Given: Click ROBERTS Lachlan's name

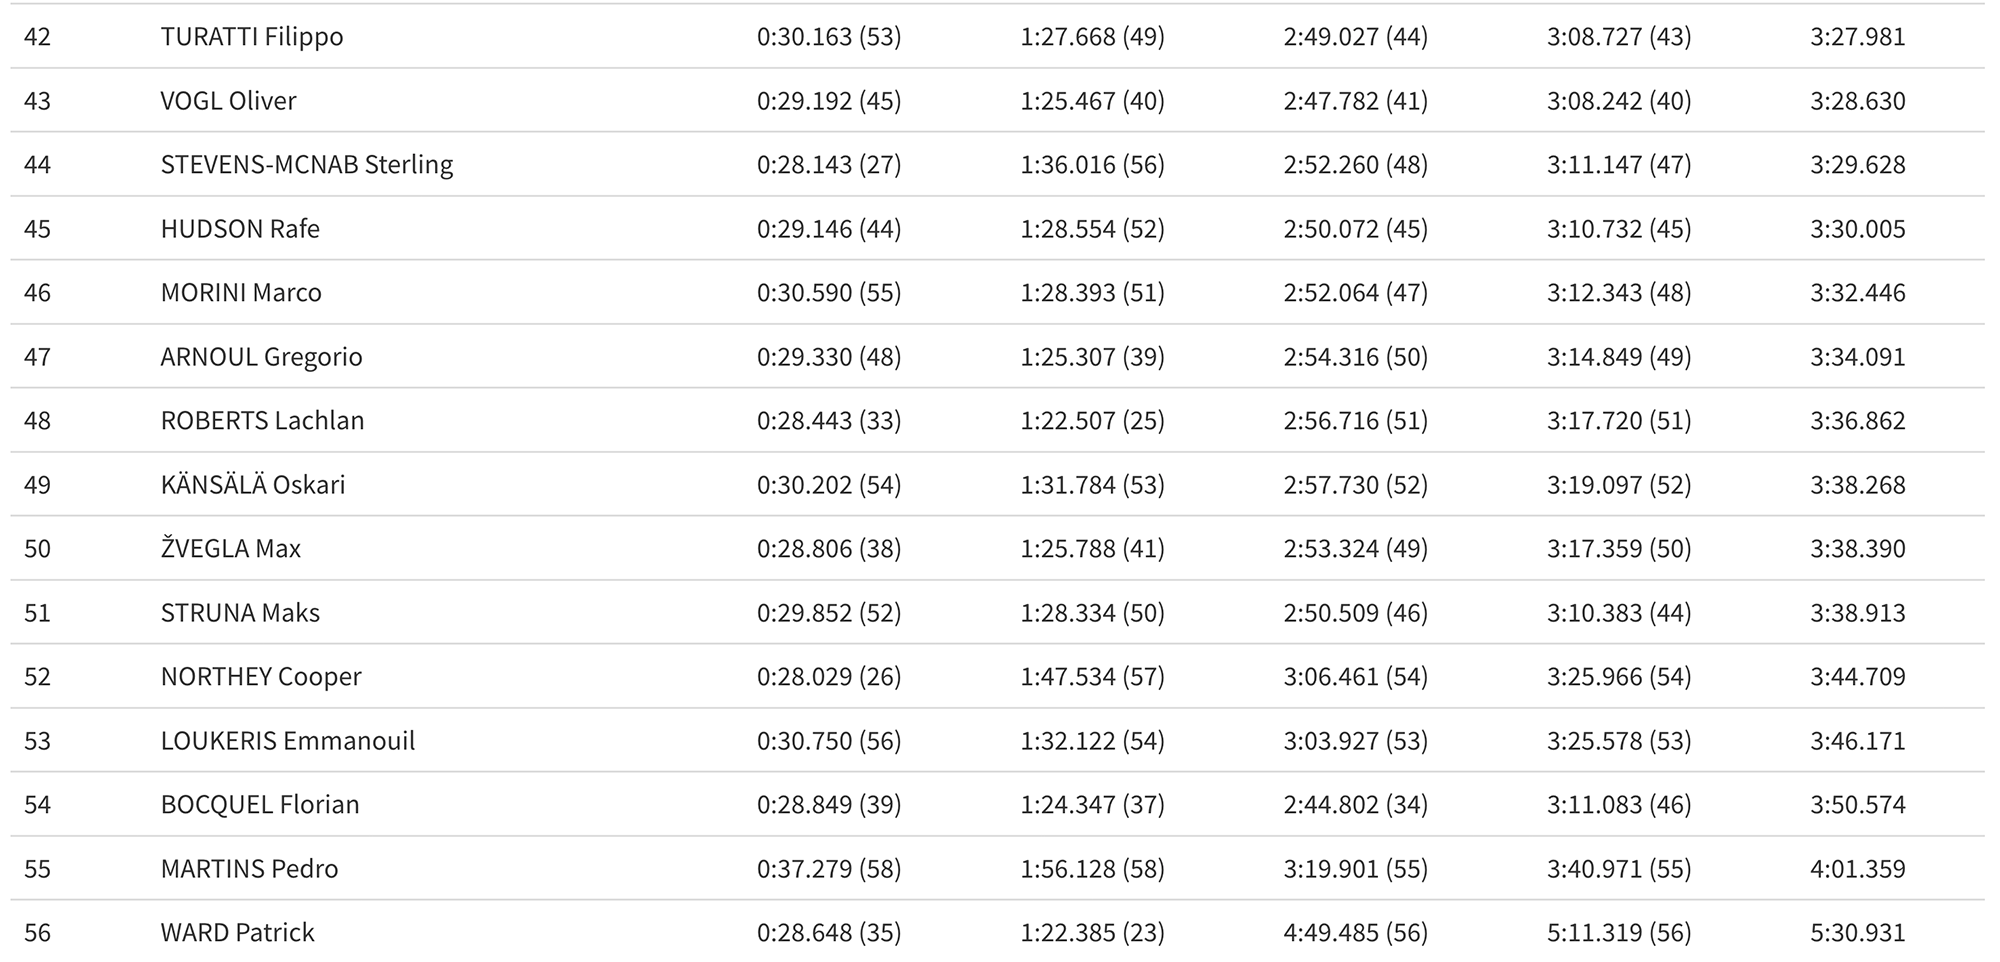Looking at the screenshot, I should [x=262, y=421].
